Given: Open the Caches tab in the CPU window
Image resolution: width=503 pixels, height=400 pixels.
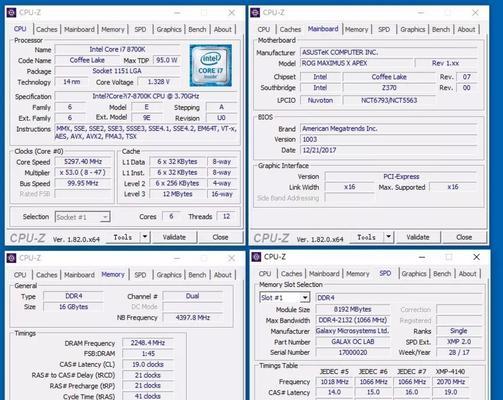Looking at the screenshot, I should pos(47,29).
